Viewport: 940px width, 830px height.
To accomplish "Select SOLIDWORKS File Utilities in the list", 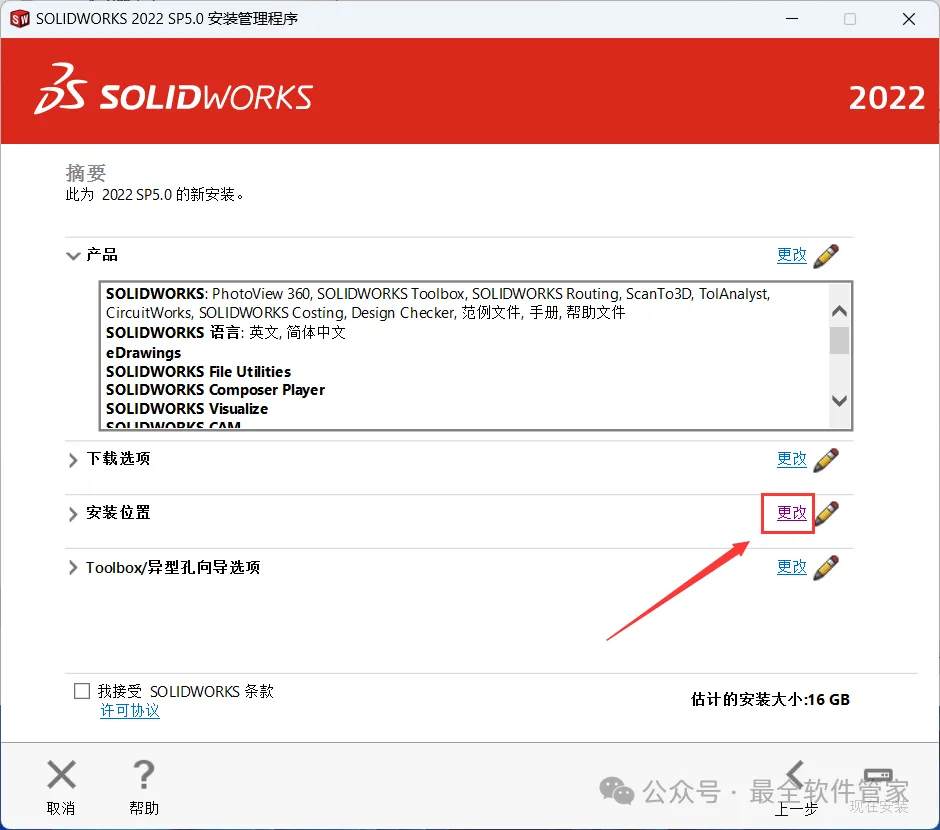I will (198, 372).
